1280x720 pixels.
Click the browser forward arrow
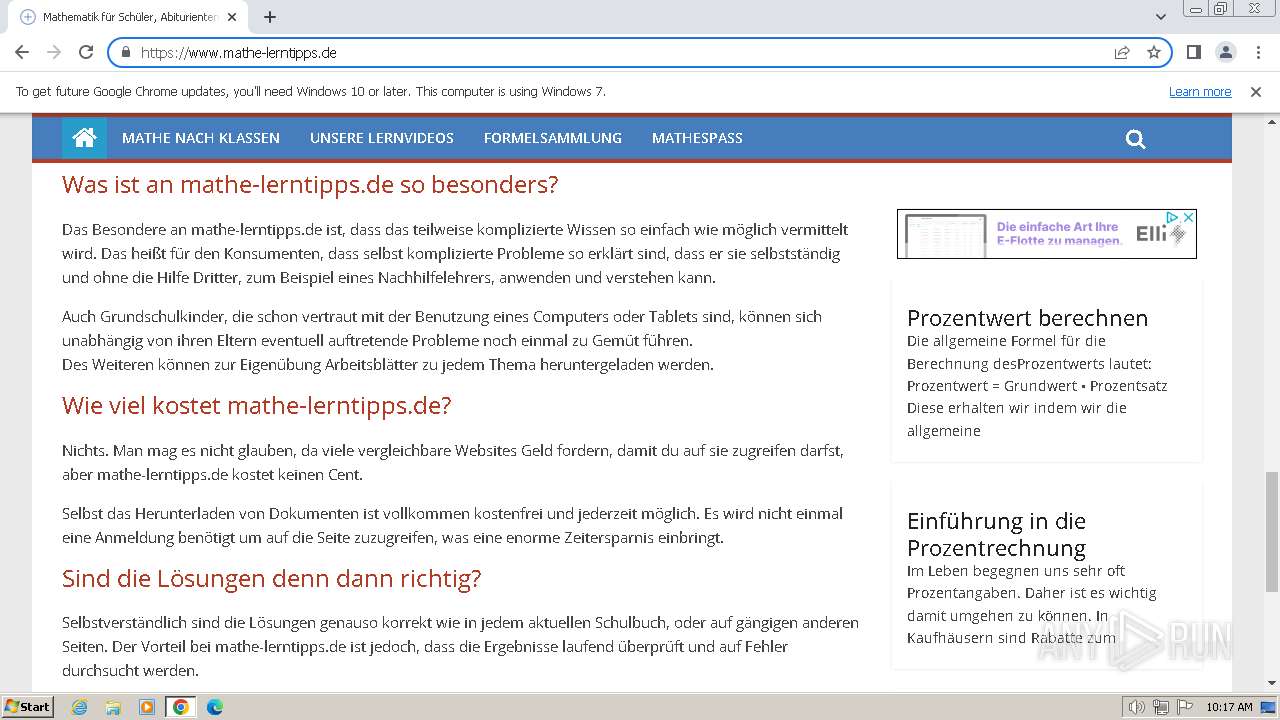54,52
